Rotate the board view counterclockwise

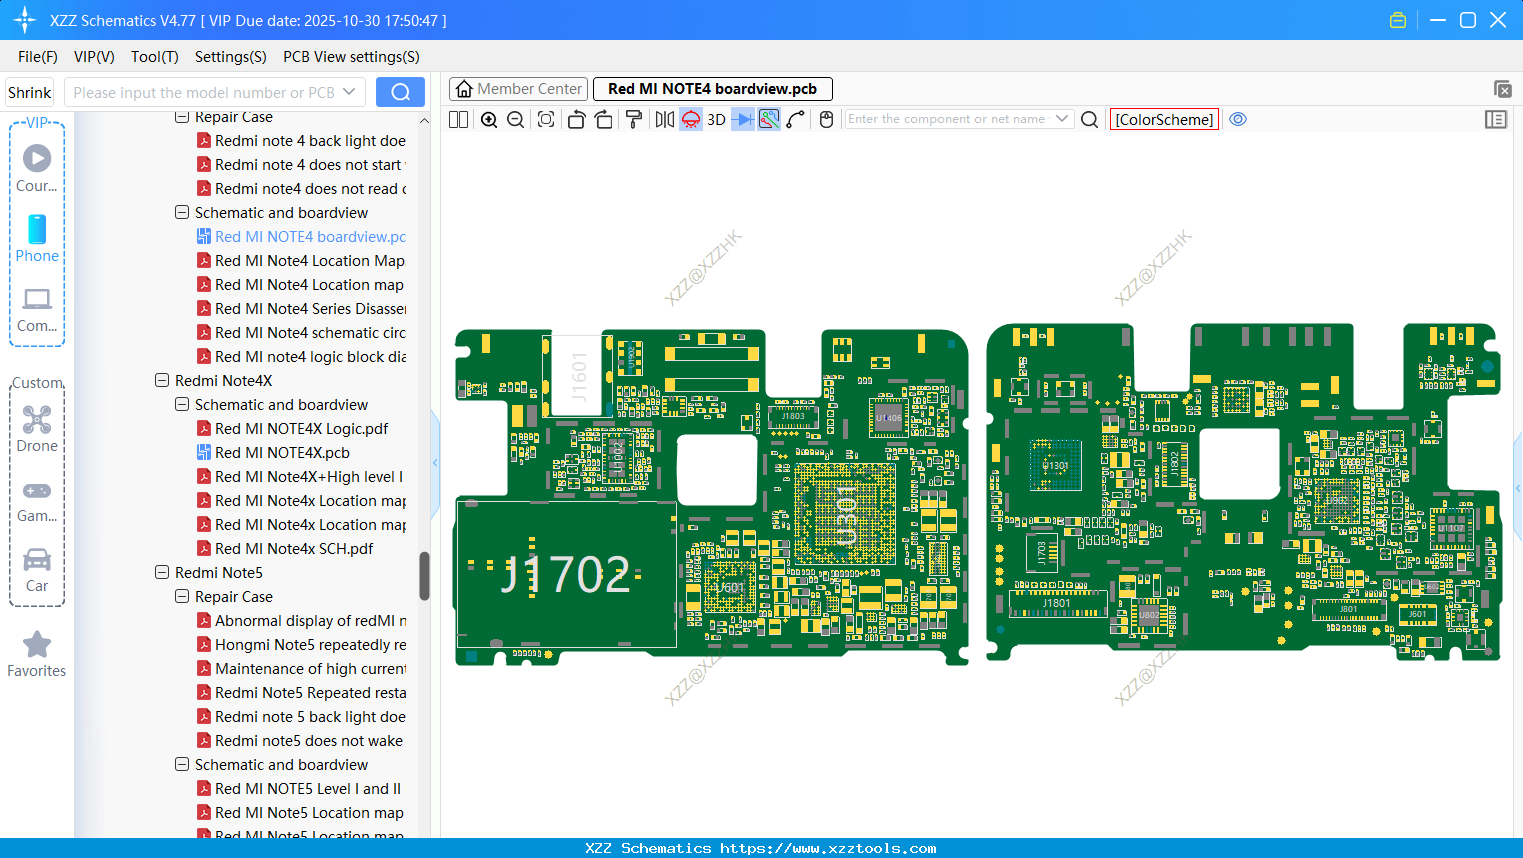click(x=576, y=120)
